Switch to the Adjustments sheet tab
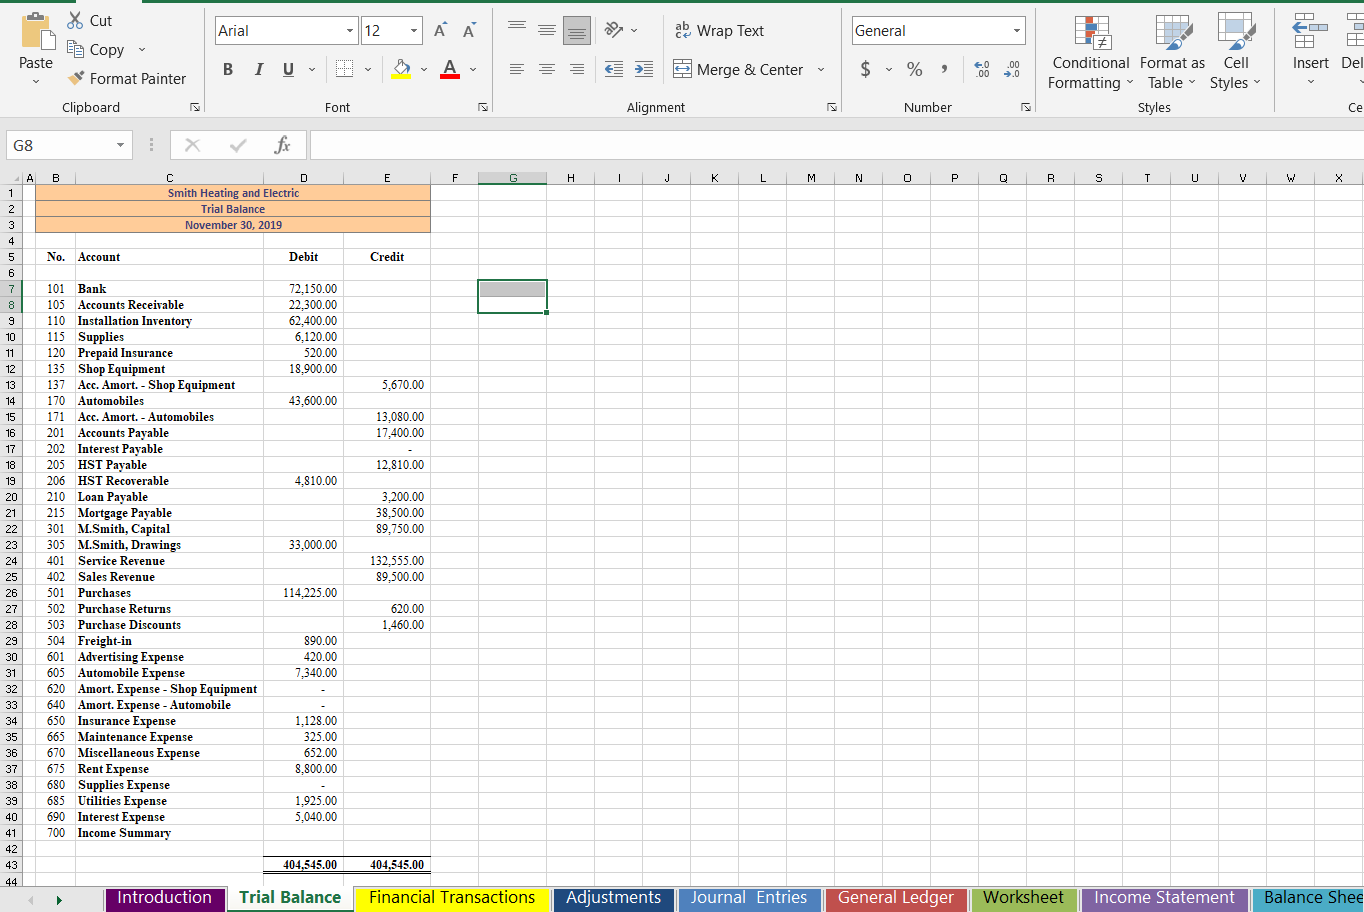The width and height of the screenshot is (1364, 912). pos(614,898)
